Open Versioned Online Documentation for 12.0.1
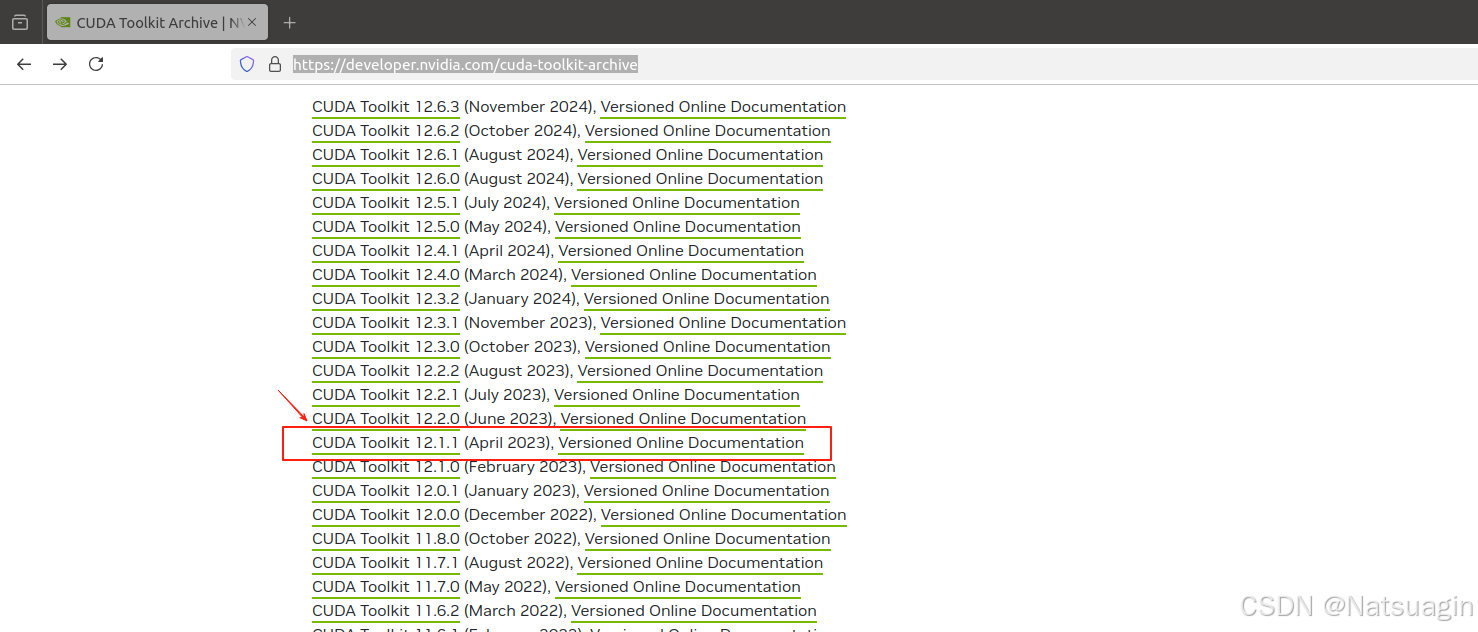The width and height of the screenshot is (1478, 632). [x=707, y=491]
